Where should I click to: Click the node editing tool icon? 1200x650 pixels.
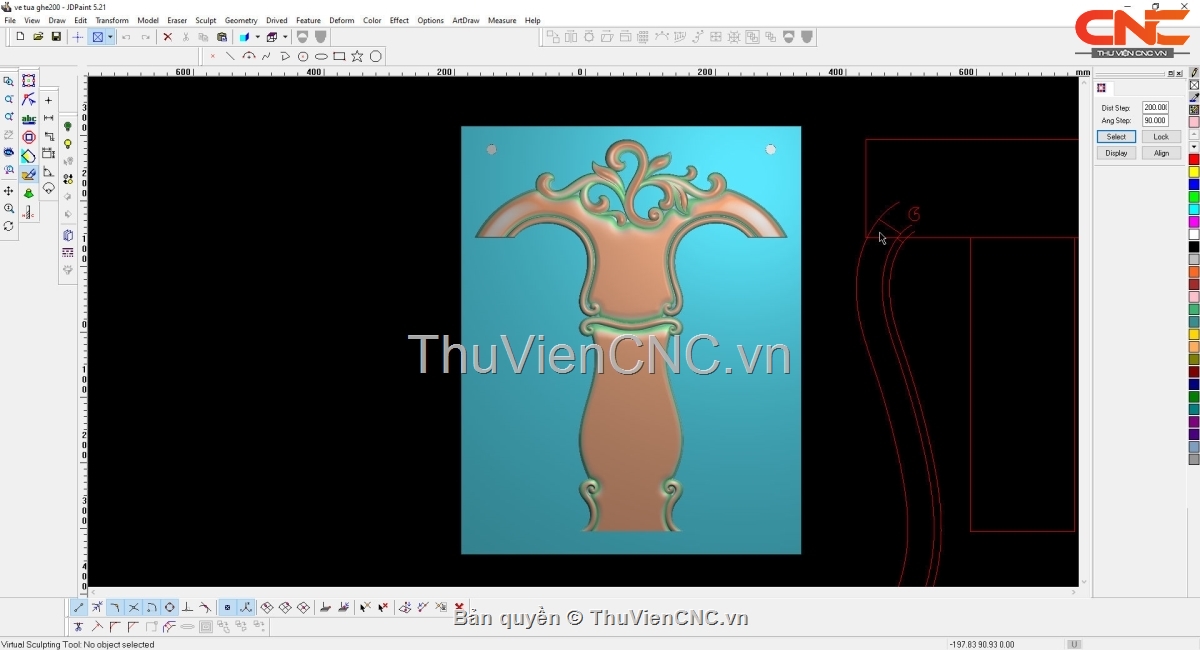point(29,100)
